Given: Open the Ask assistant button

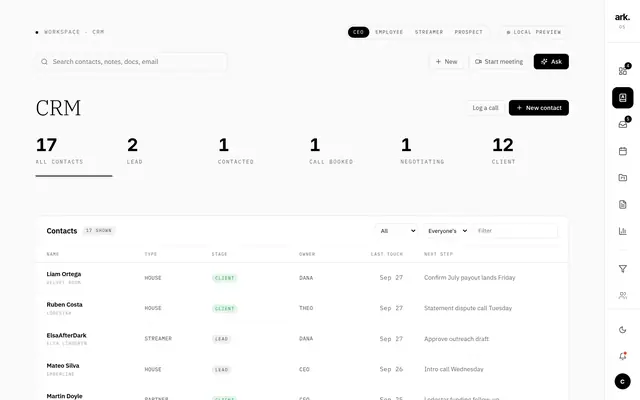Looking at the screenshot, I should 551,62.
